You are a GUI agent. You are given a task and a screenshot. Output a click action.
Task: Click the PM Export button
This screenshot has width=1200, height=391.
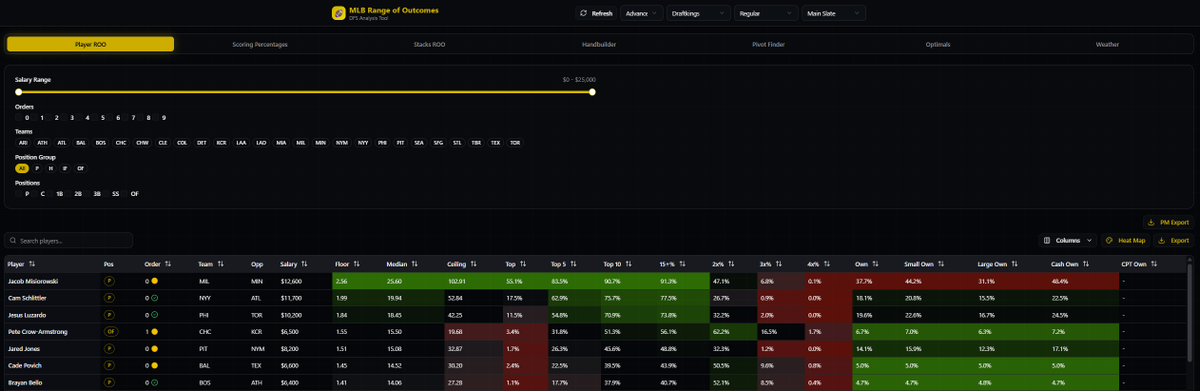[x=1168, y=222]
